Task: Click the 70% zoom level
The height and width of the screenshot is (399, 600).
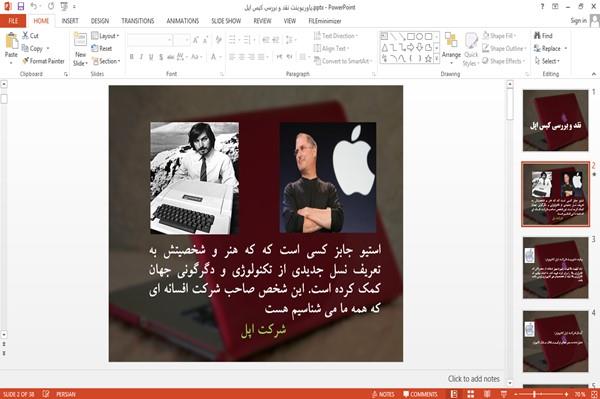Action: tap(580, 394)
